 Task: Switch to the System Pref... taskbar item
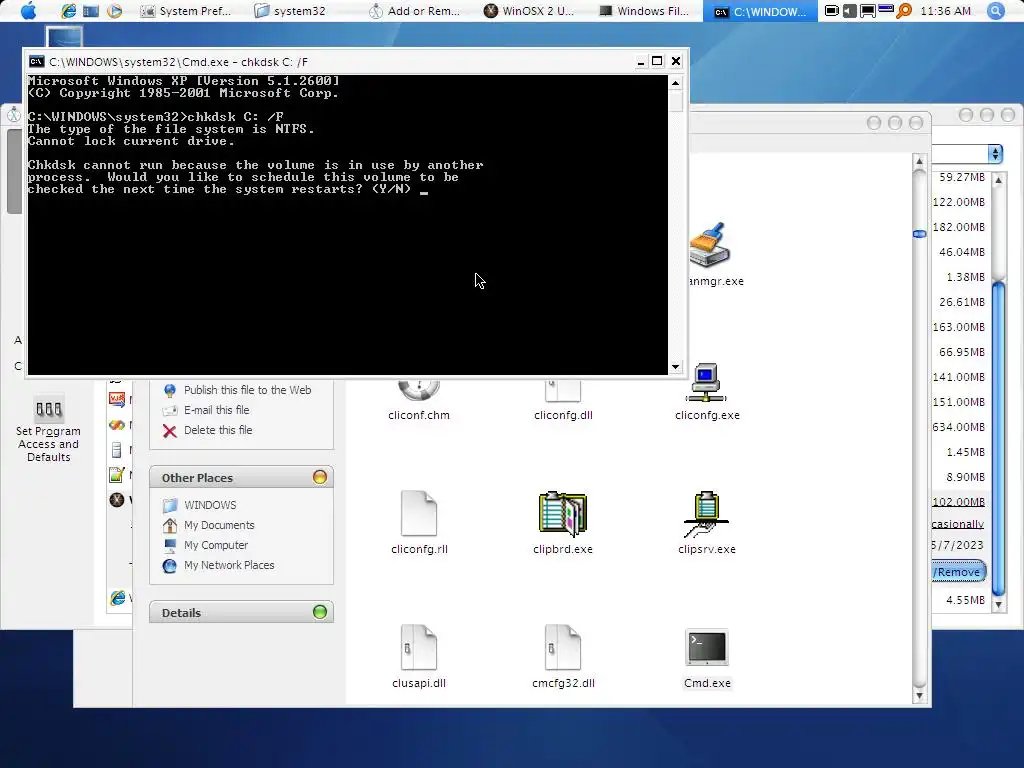coord(186,10)
